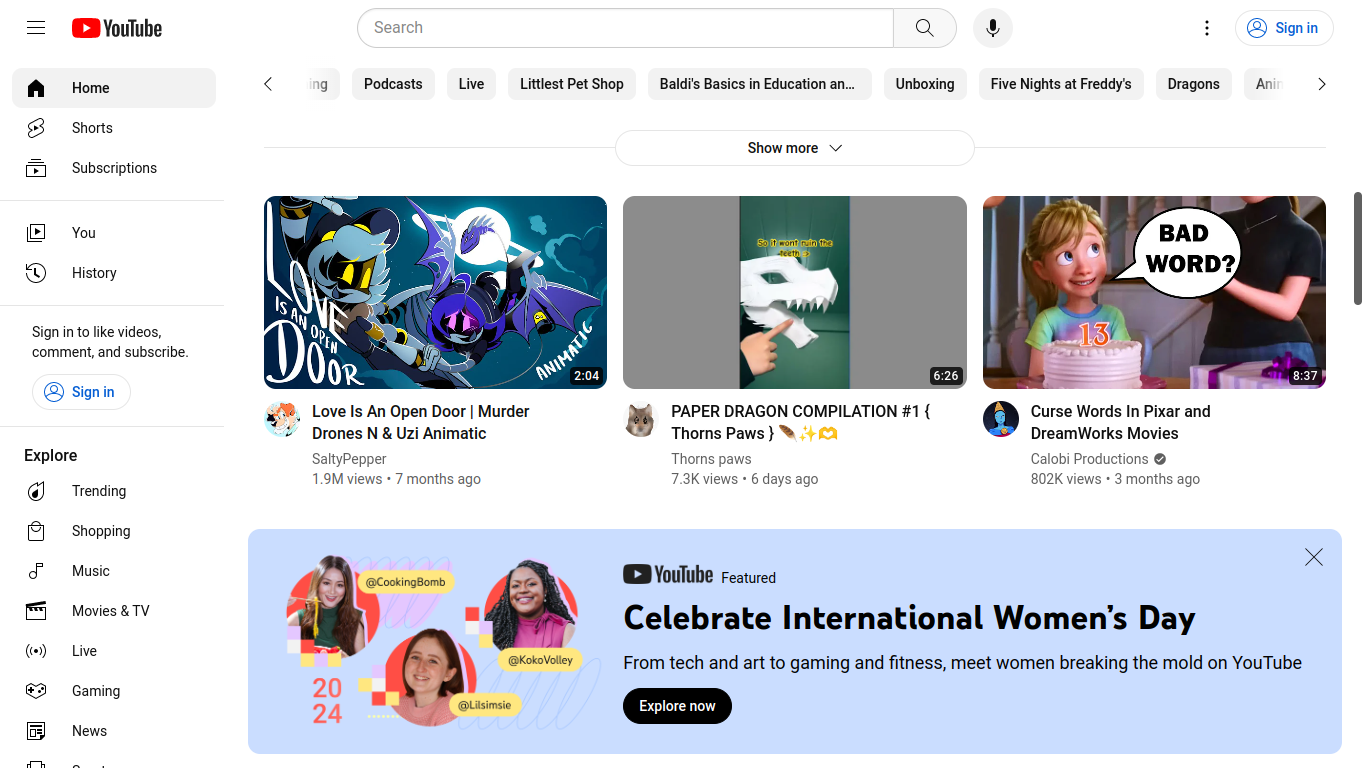Visit Thorns paws channel name link
This screenshot has width=1366, height=768.
(x=711, y=459)
